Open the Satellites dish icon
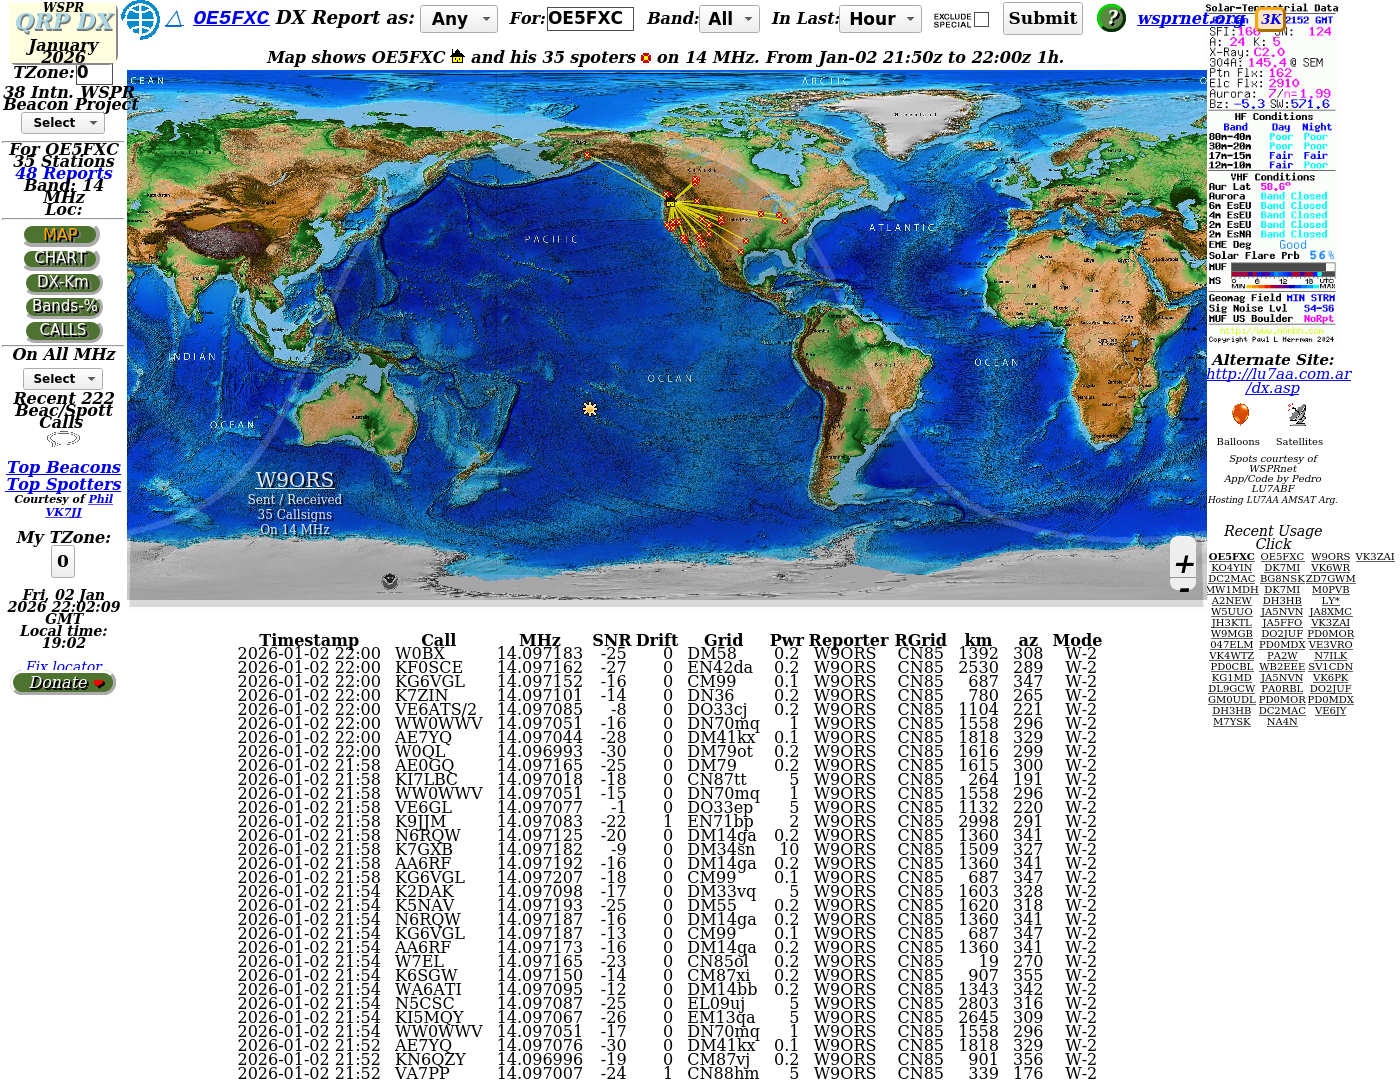The image size is (1400, 1080). 1297,415
